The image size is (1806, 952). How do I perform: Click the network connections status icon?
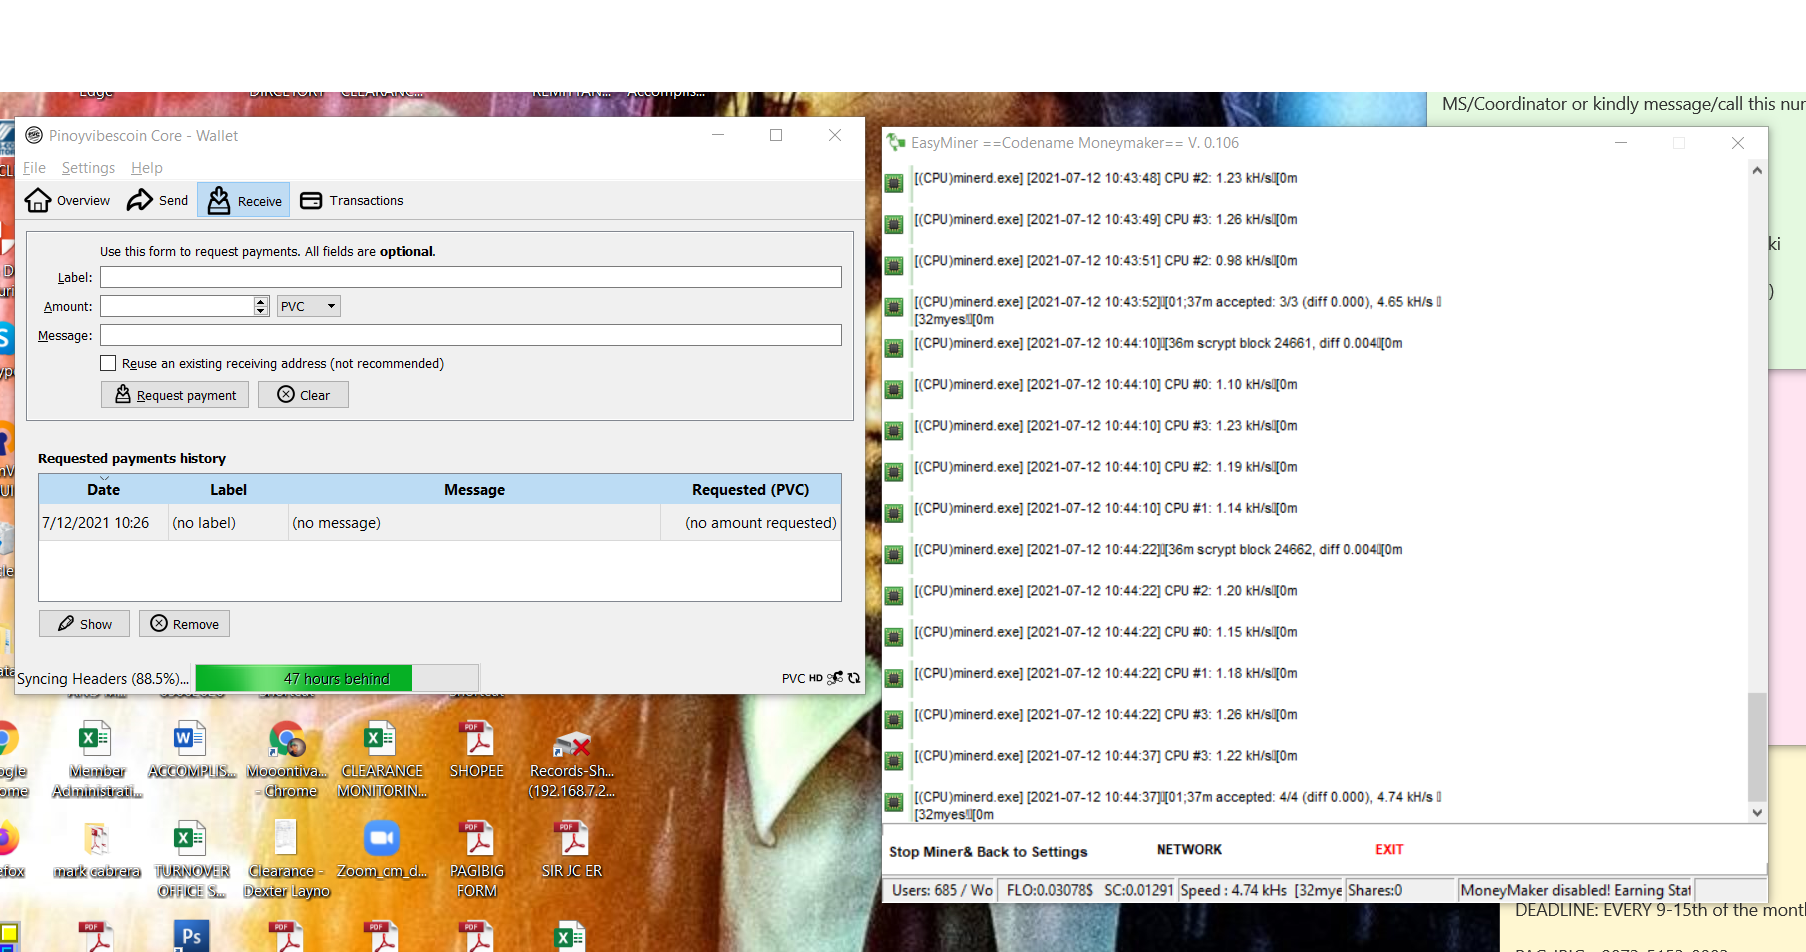click(835, 678)
